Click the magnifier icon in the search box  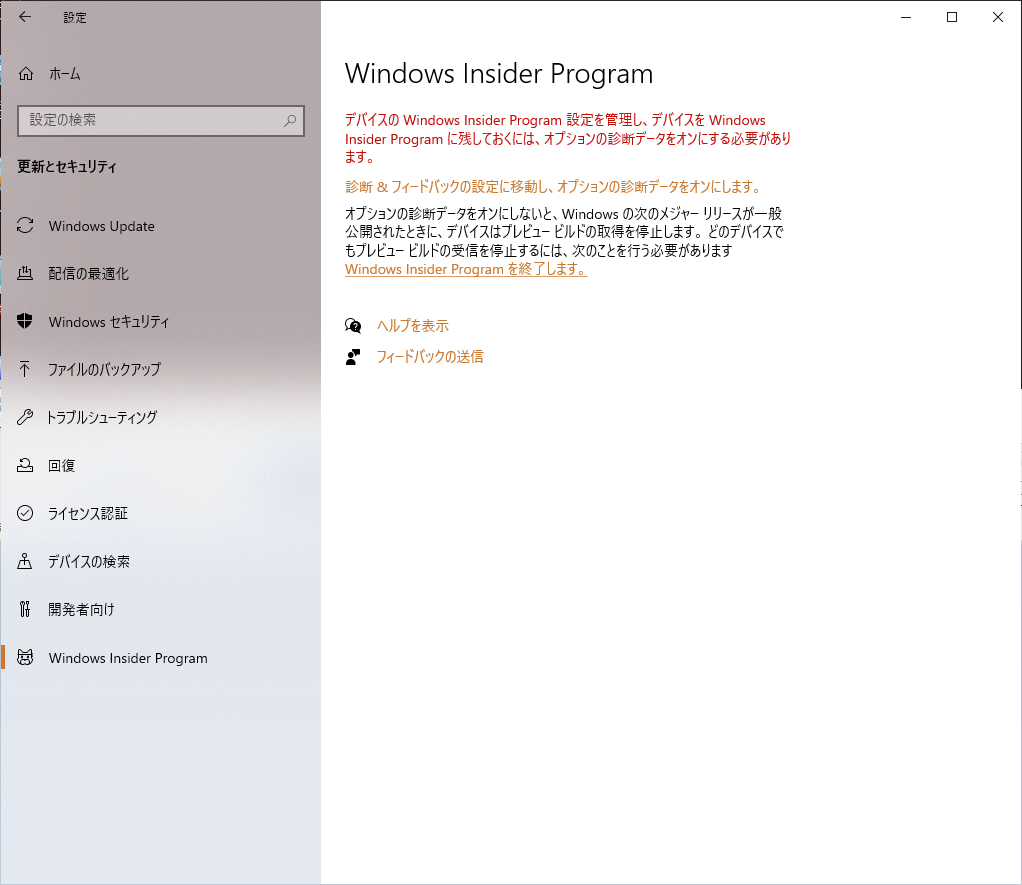point(290,121)
